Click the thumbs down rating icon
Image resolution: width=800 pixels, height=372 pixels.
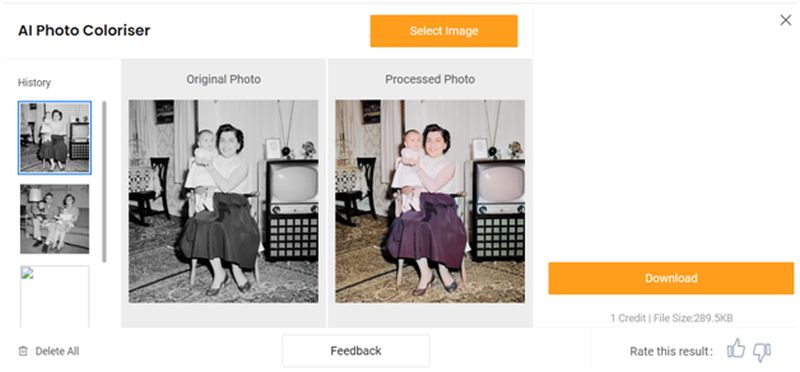coord(762,352)
